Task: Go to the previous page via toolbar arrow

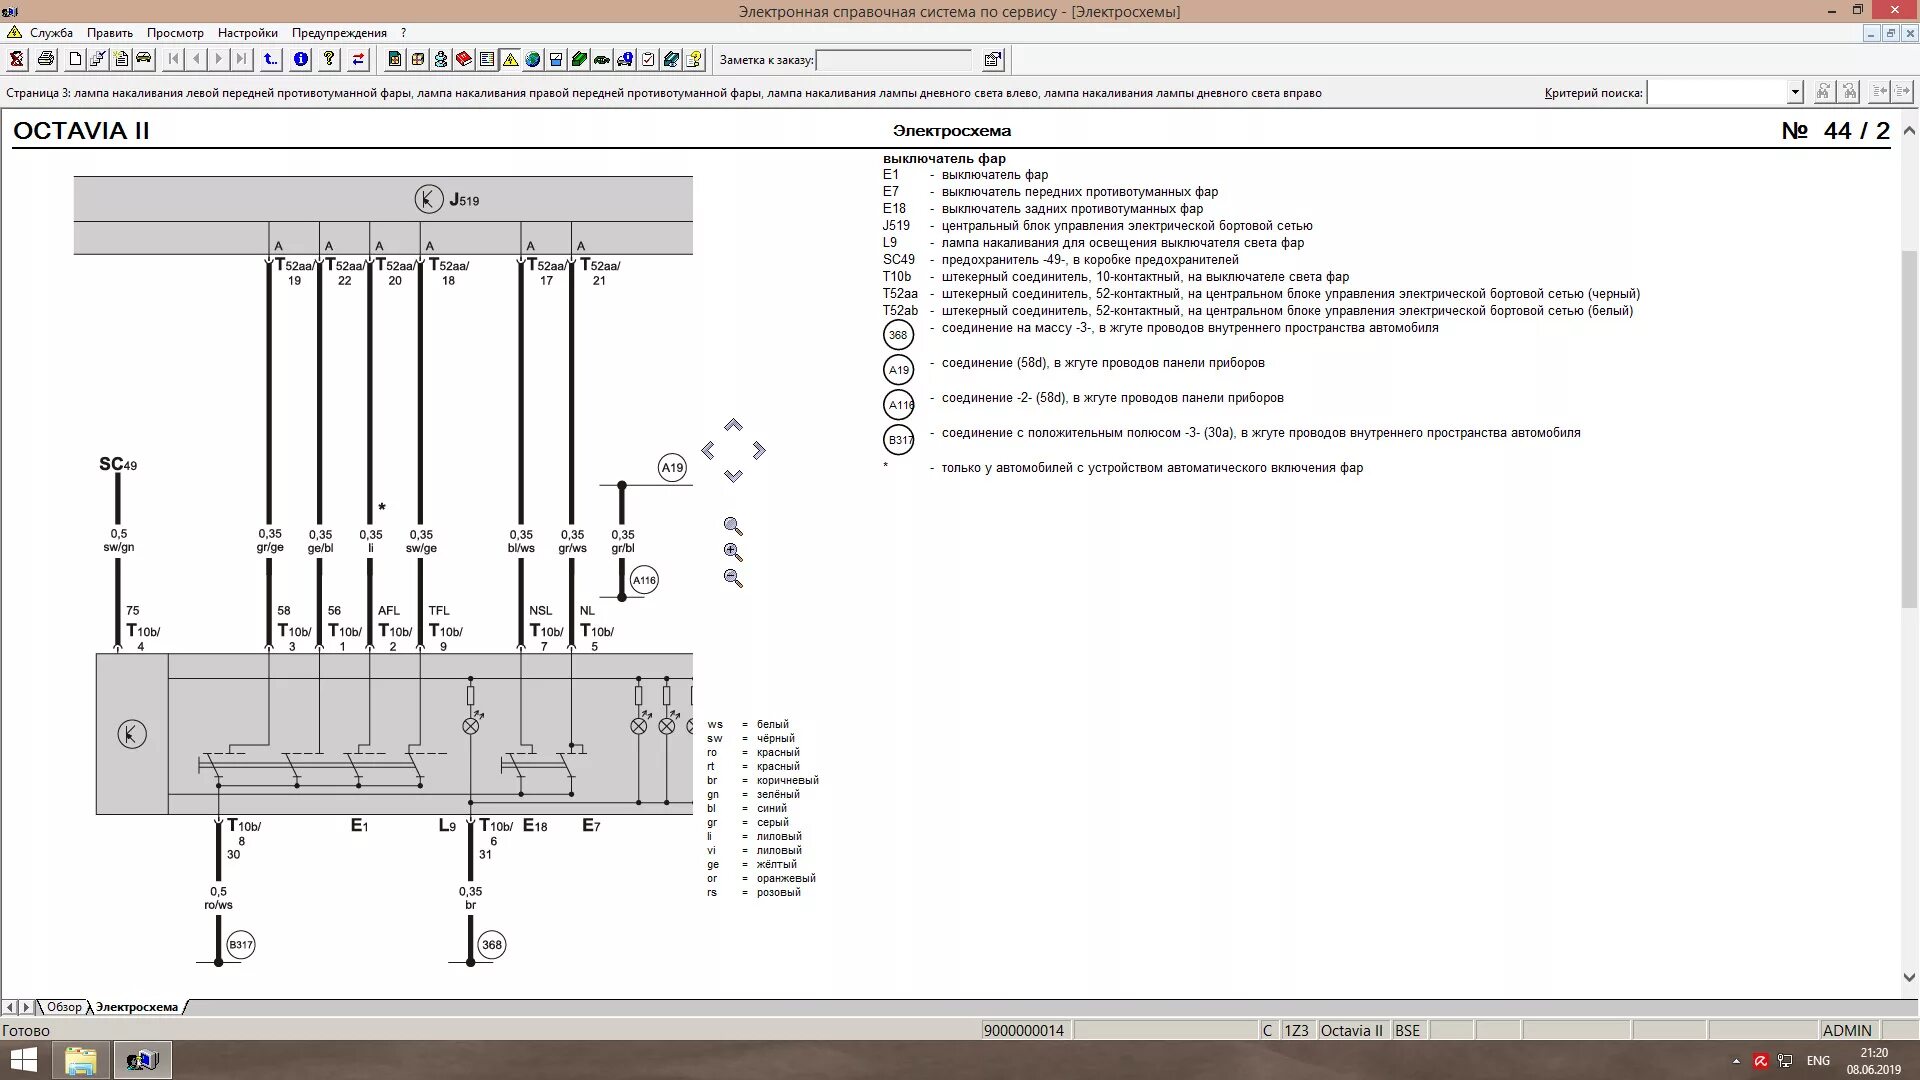Action: pos(196,60)
